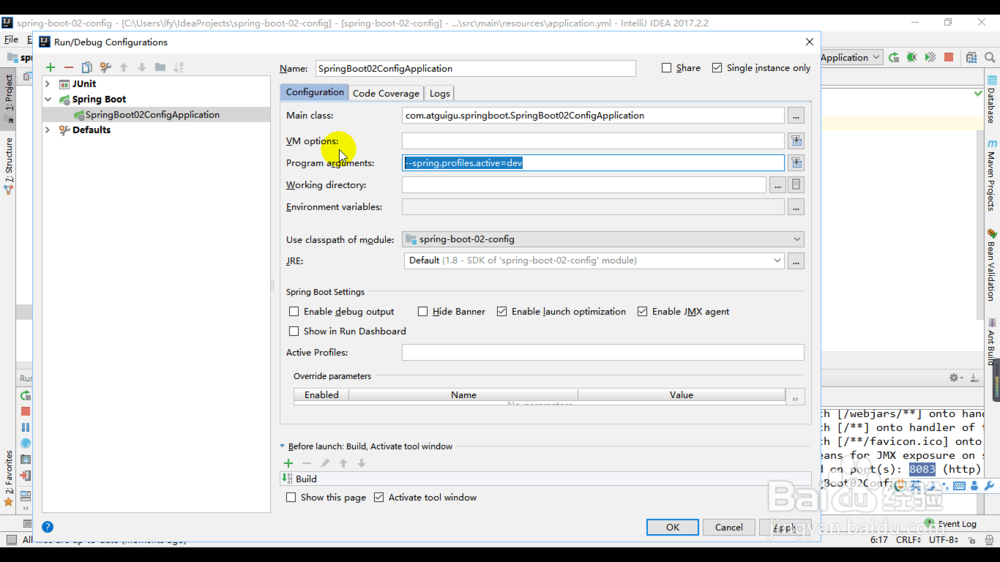Screen dimensions: 1000x562
Task: Collapse Before launch section triangle
Action: click(x=282, y=446)
